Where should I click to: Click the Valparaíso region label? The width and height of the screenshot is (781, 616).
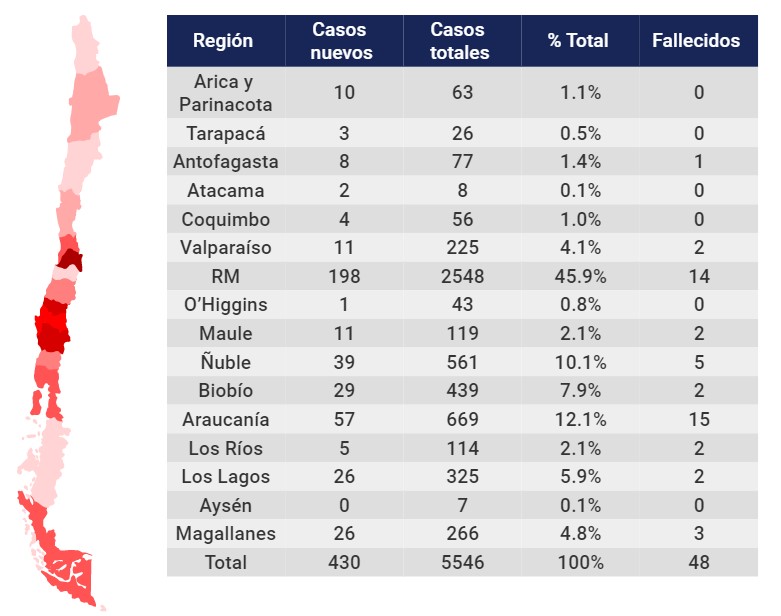(x=226, y=247)
